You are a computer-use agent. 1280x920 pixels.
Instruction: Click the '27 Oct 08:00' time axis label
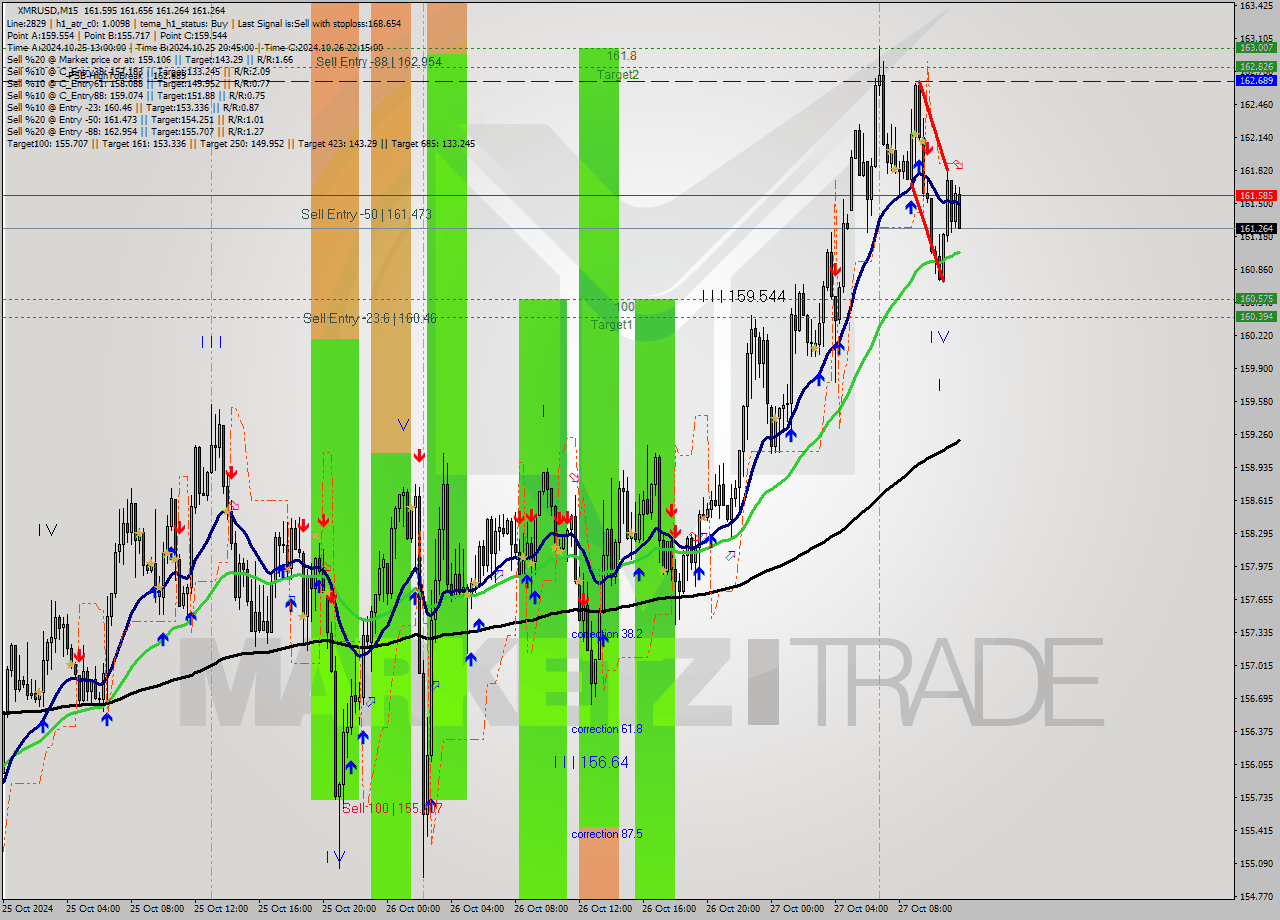click(x=924, y=909)
